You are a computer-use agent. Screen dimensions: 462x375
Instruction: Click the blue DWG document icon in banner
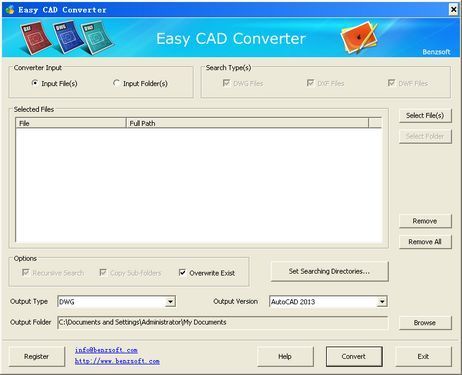pyautogui.click(x=68, y=37)
